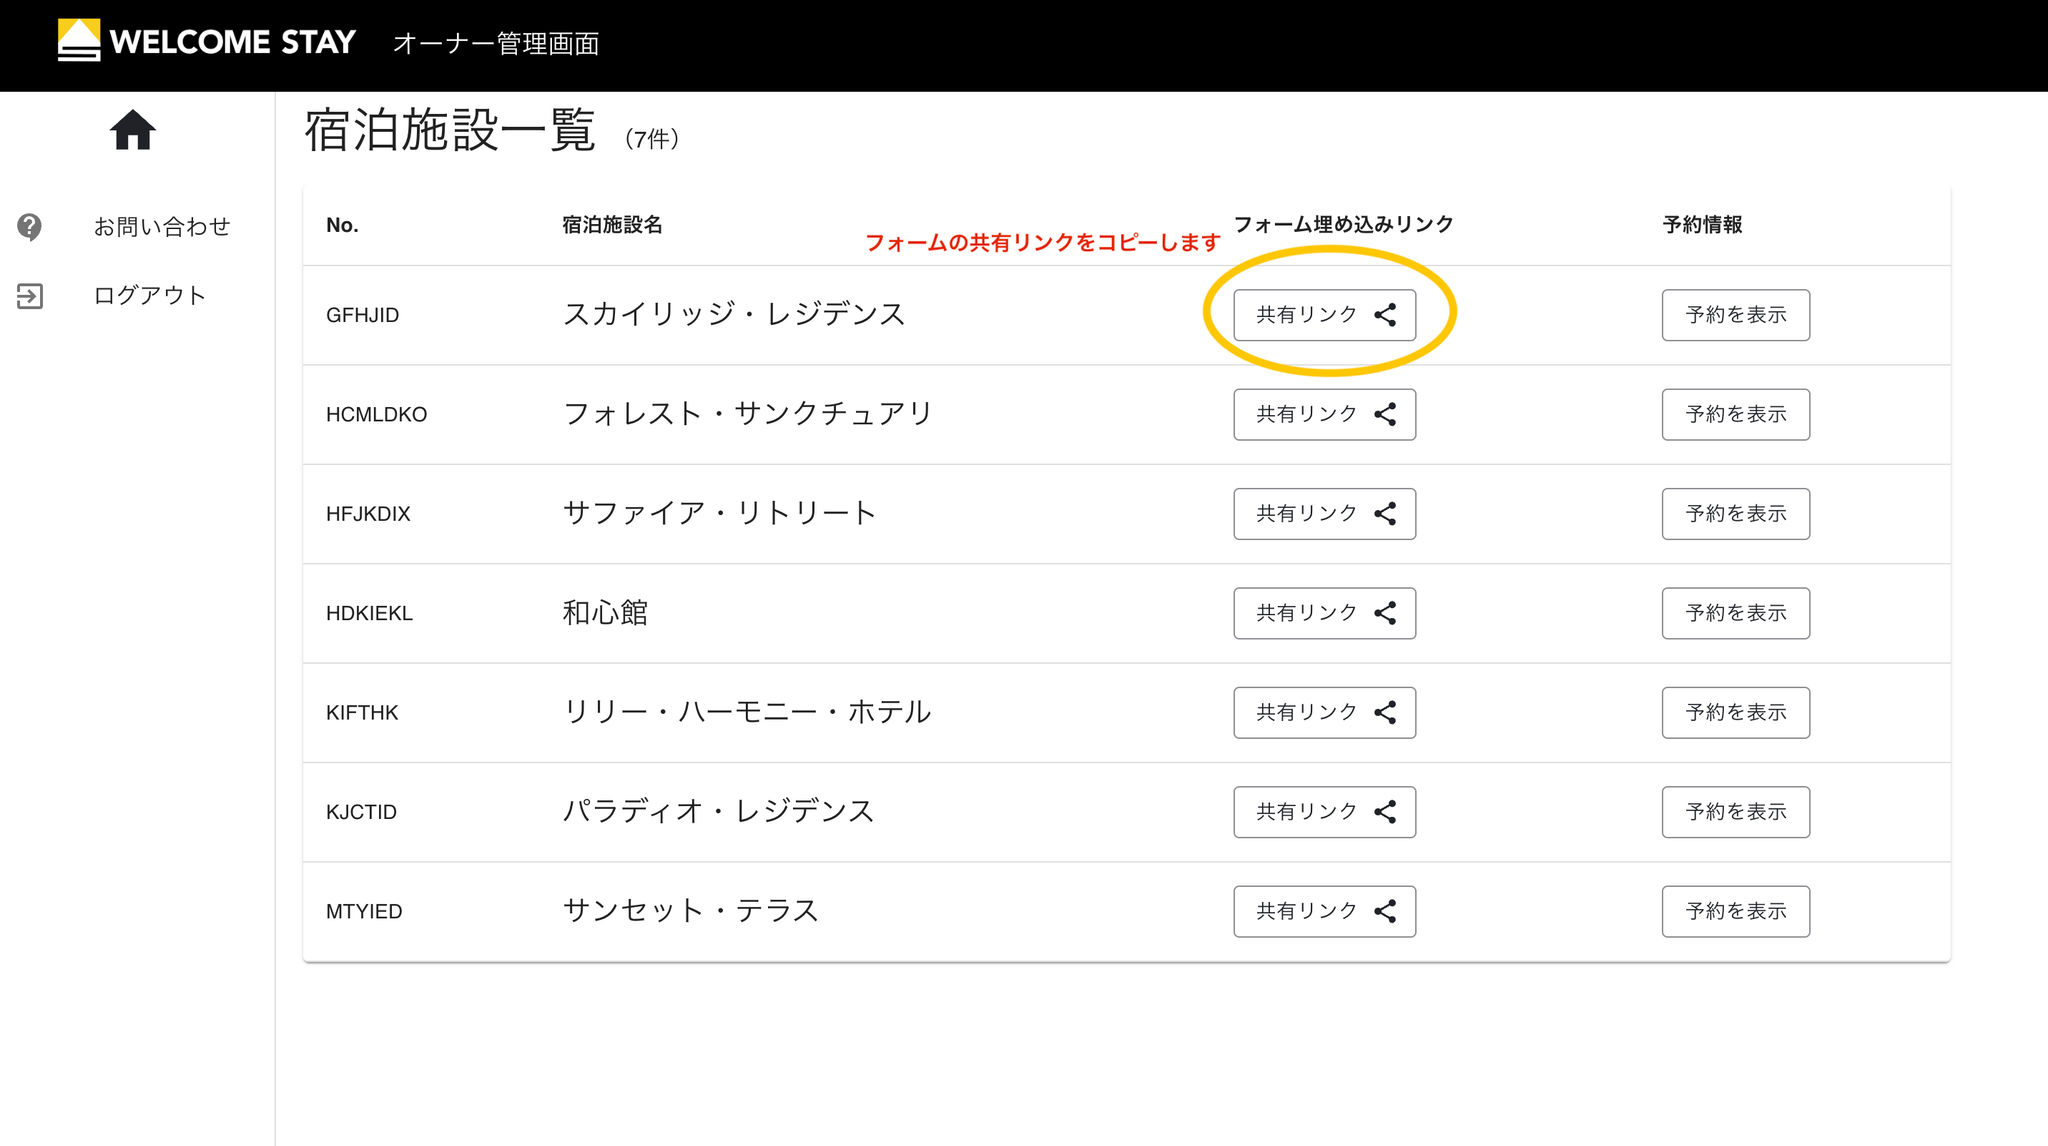
Task: Click facility name サファイア・リトリート
Action: click(719, 513)
